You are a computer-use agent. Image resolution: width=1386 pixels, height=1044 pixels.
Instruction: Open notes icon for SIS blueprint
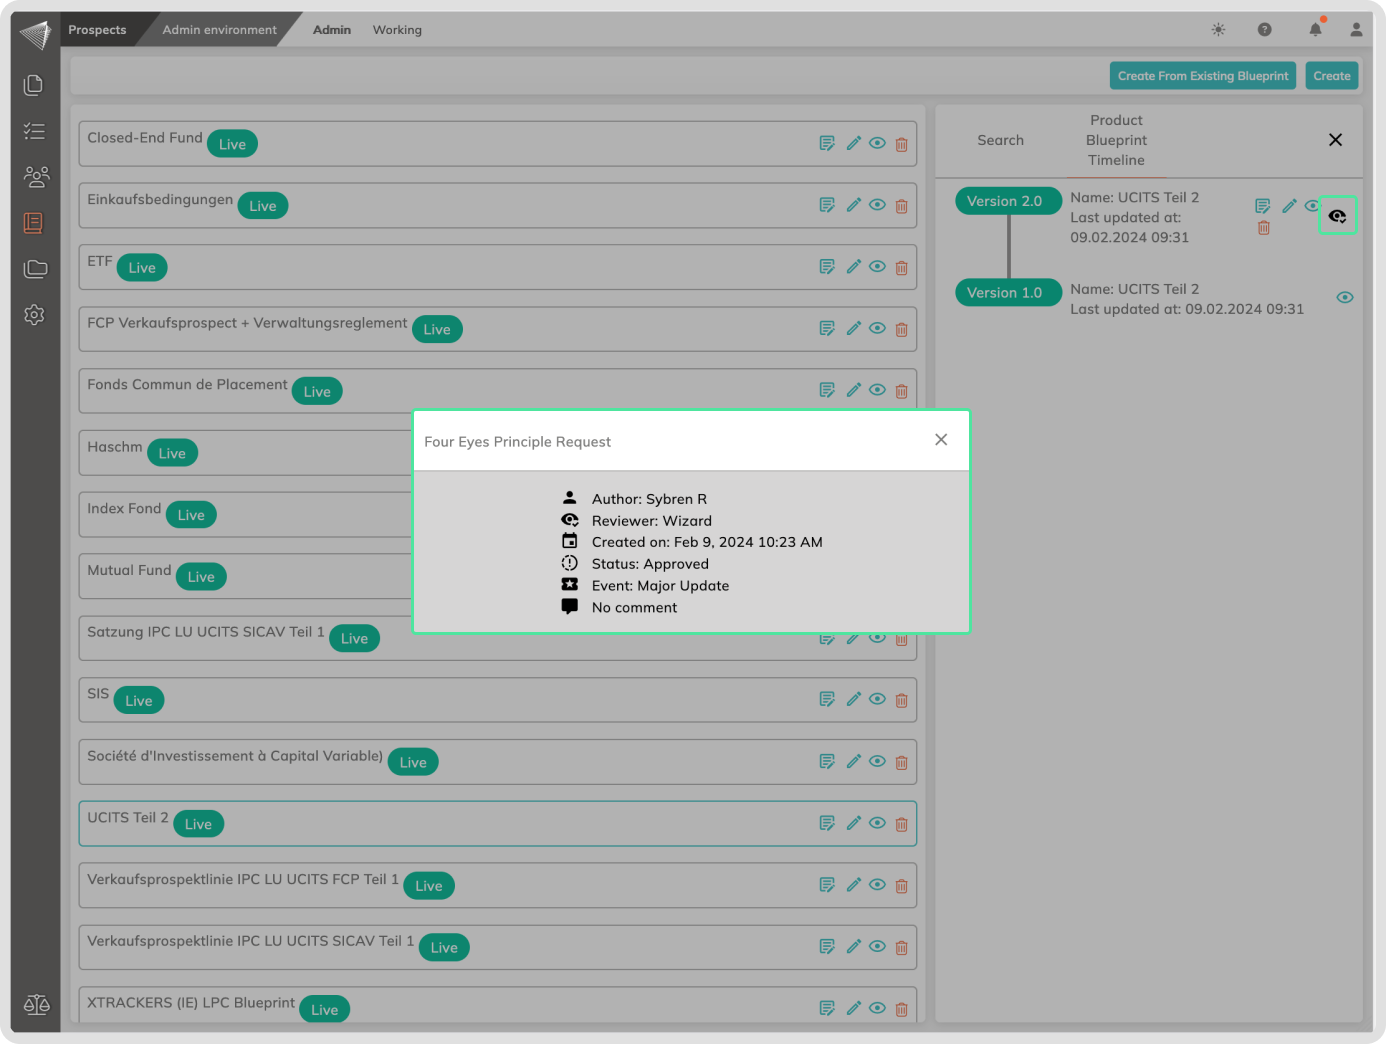[x=827, y=699]
